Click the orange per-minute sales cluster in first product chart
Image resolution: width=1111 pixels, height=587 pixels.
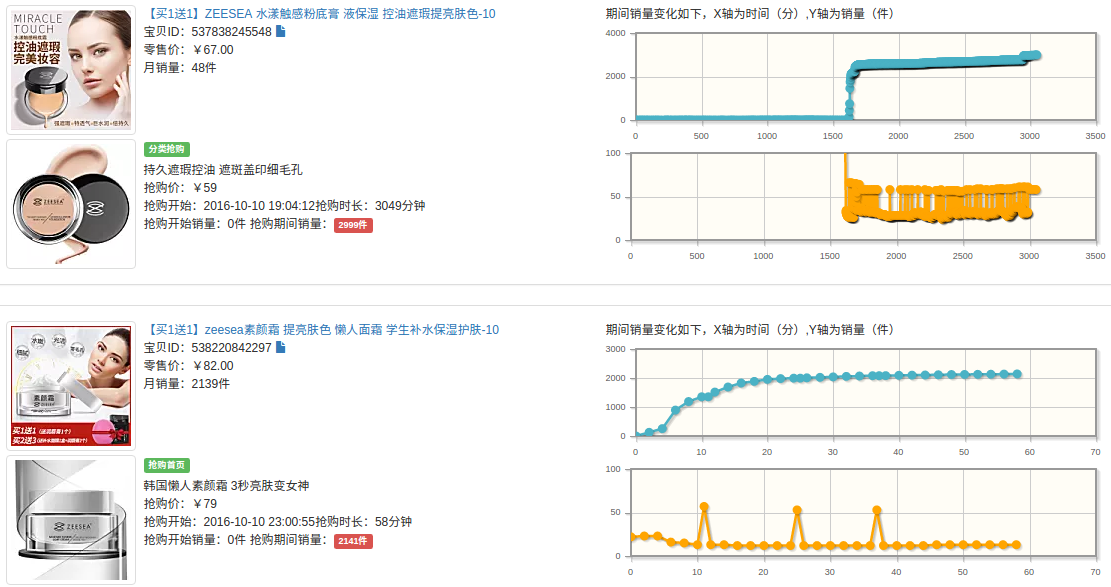(x=939, y=202)
